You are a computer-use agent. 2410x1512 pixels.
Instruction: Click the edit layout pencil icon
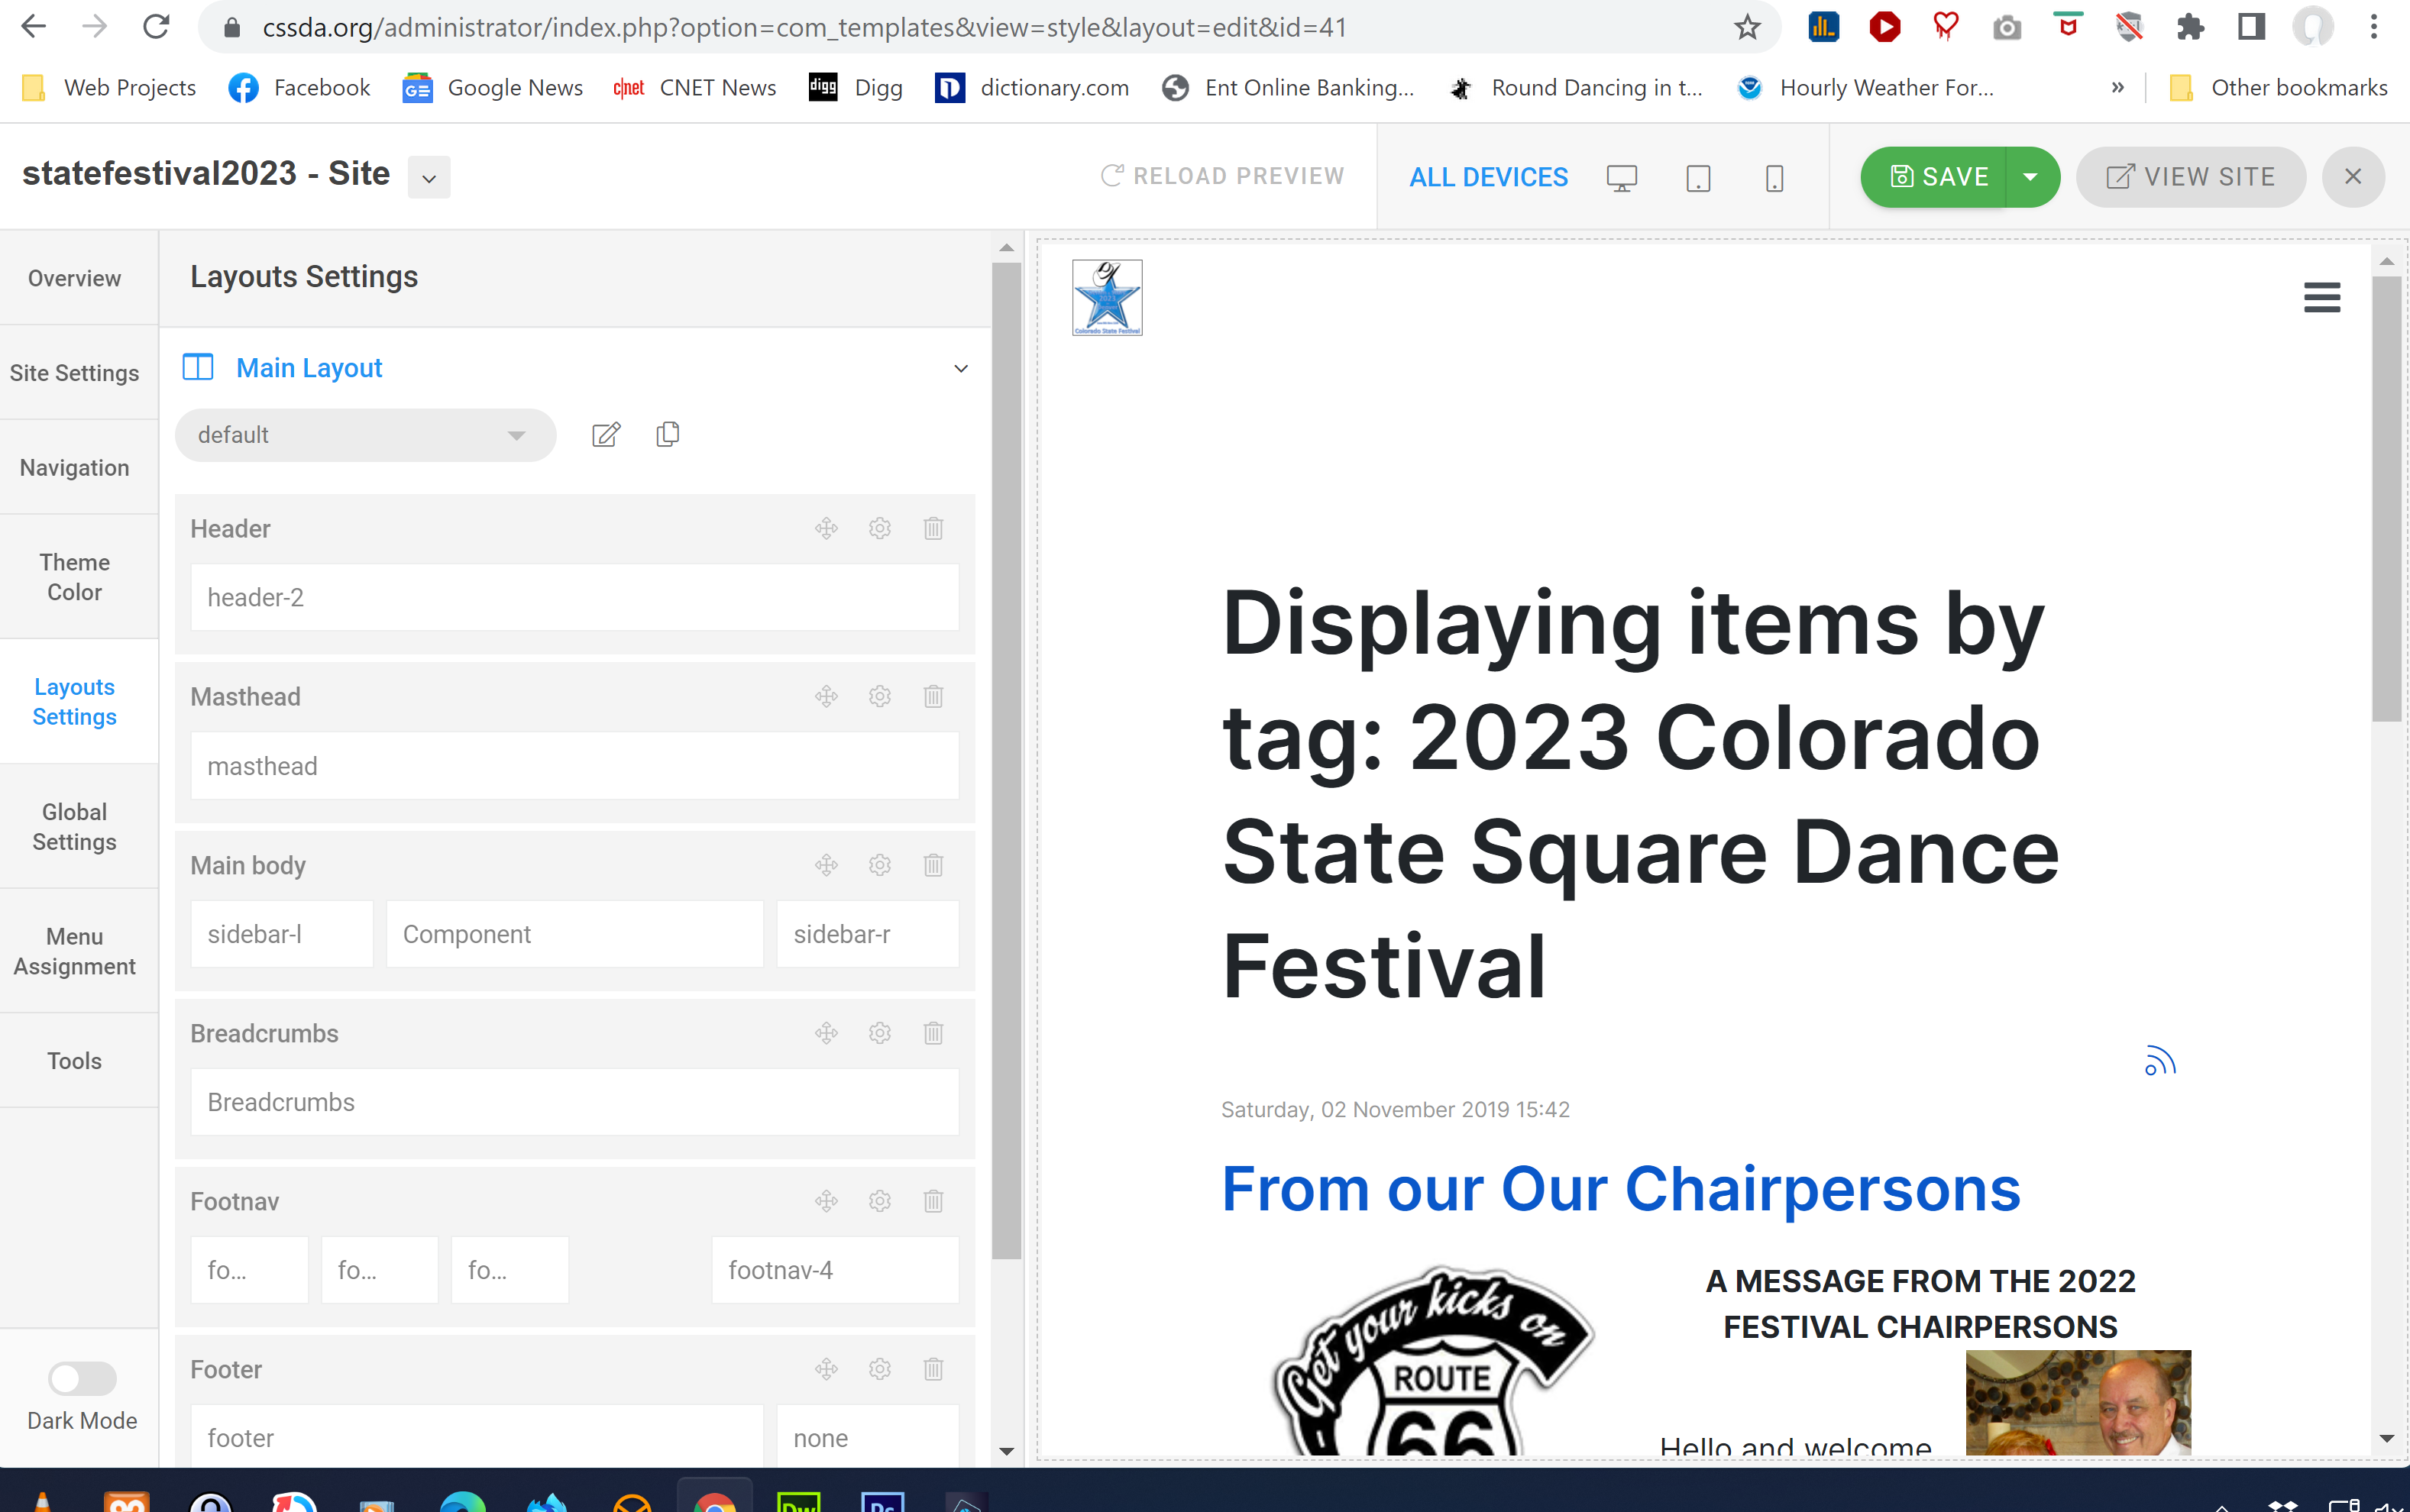[606, 435]
